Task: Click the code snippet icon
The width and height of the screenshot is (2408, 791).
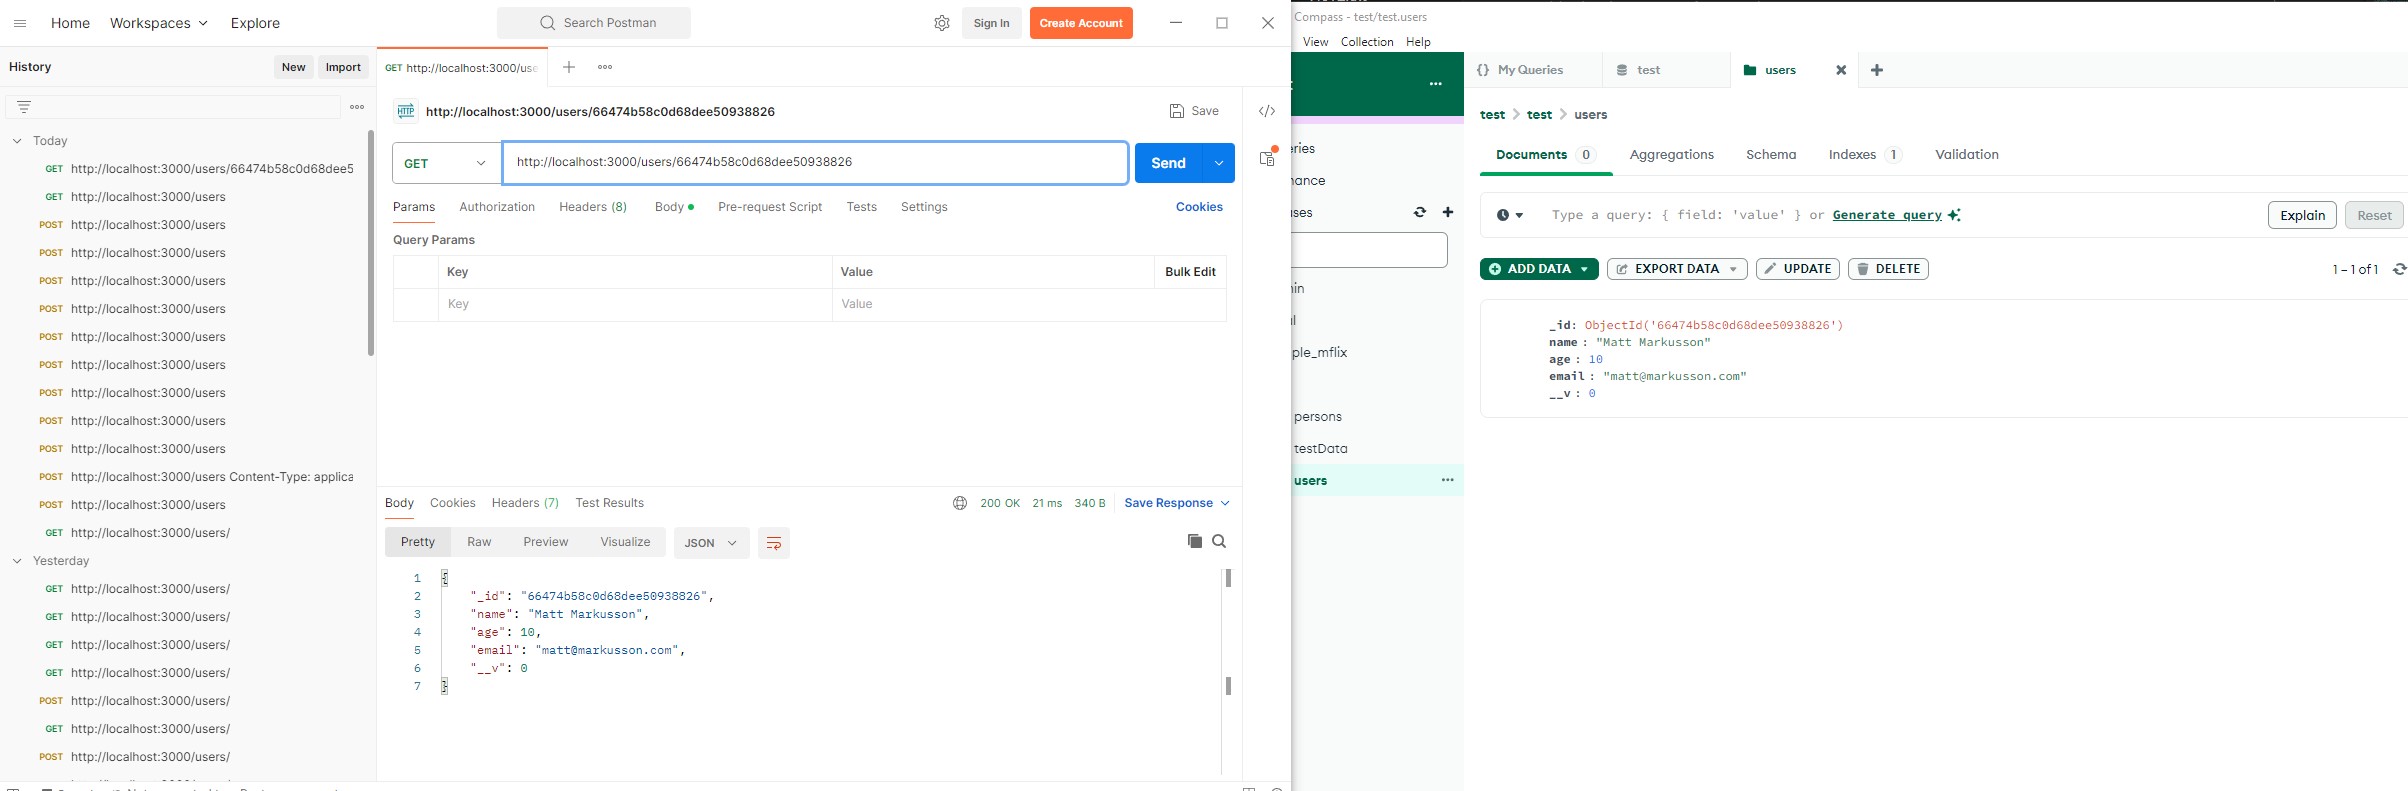Action: pos(1266,111)
